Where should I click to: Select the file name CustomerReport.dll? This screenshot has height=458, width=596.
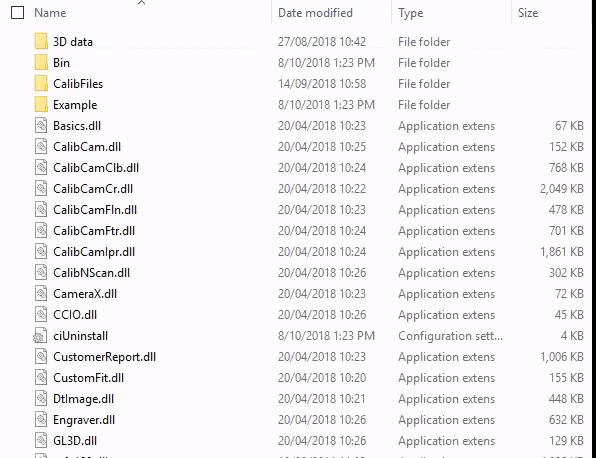coord(105,357)
